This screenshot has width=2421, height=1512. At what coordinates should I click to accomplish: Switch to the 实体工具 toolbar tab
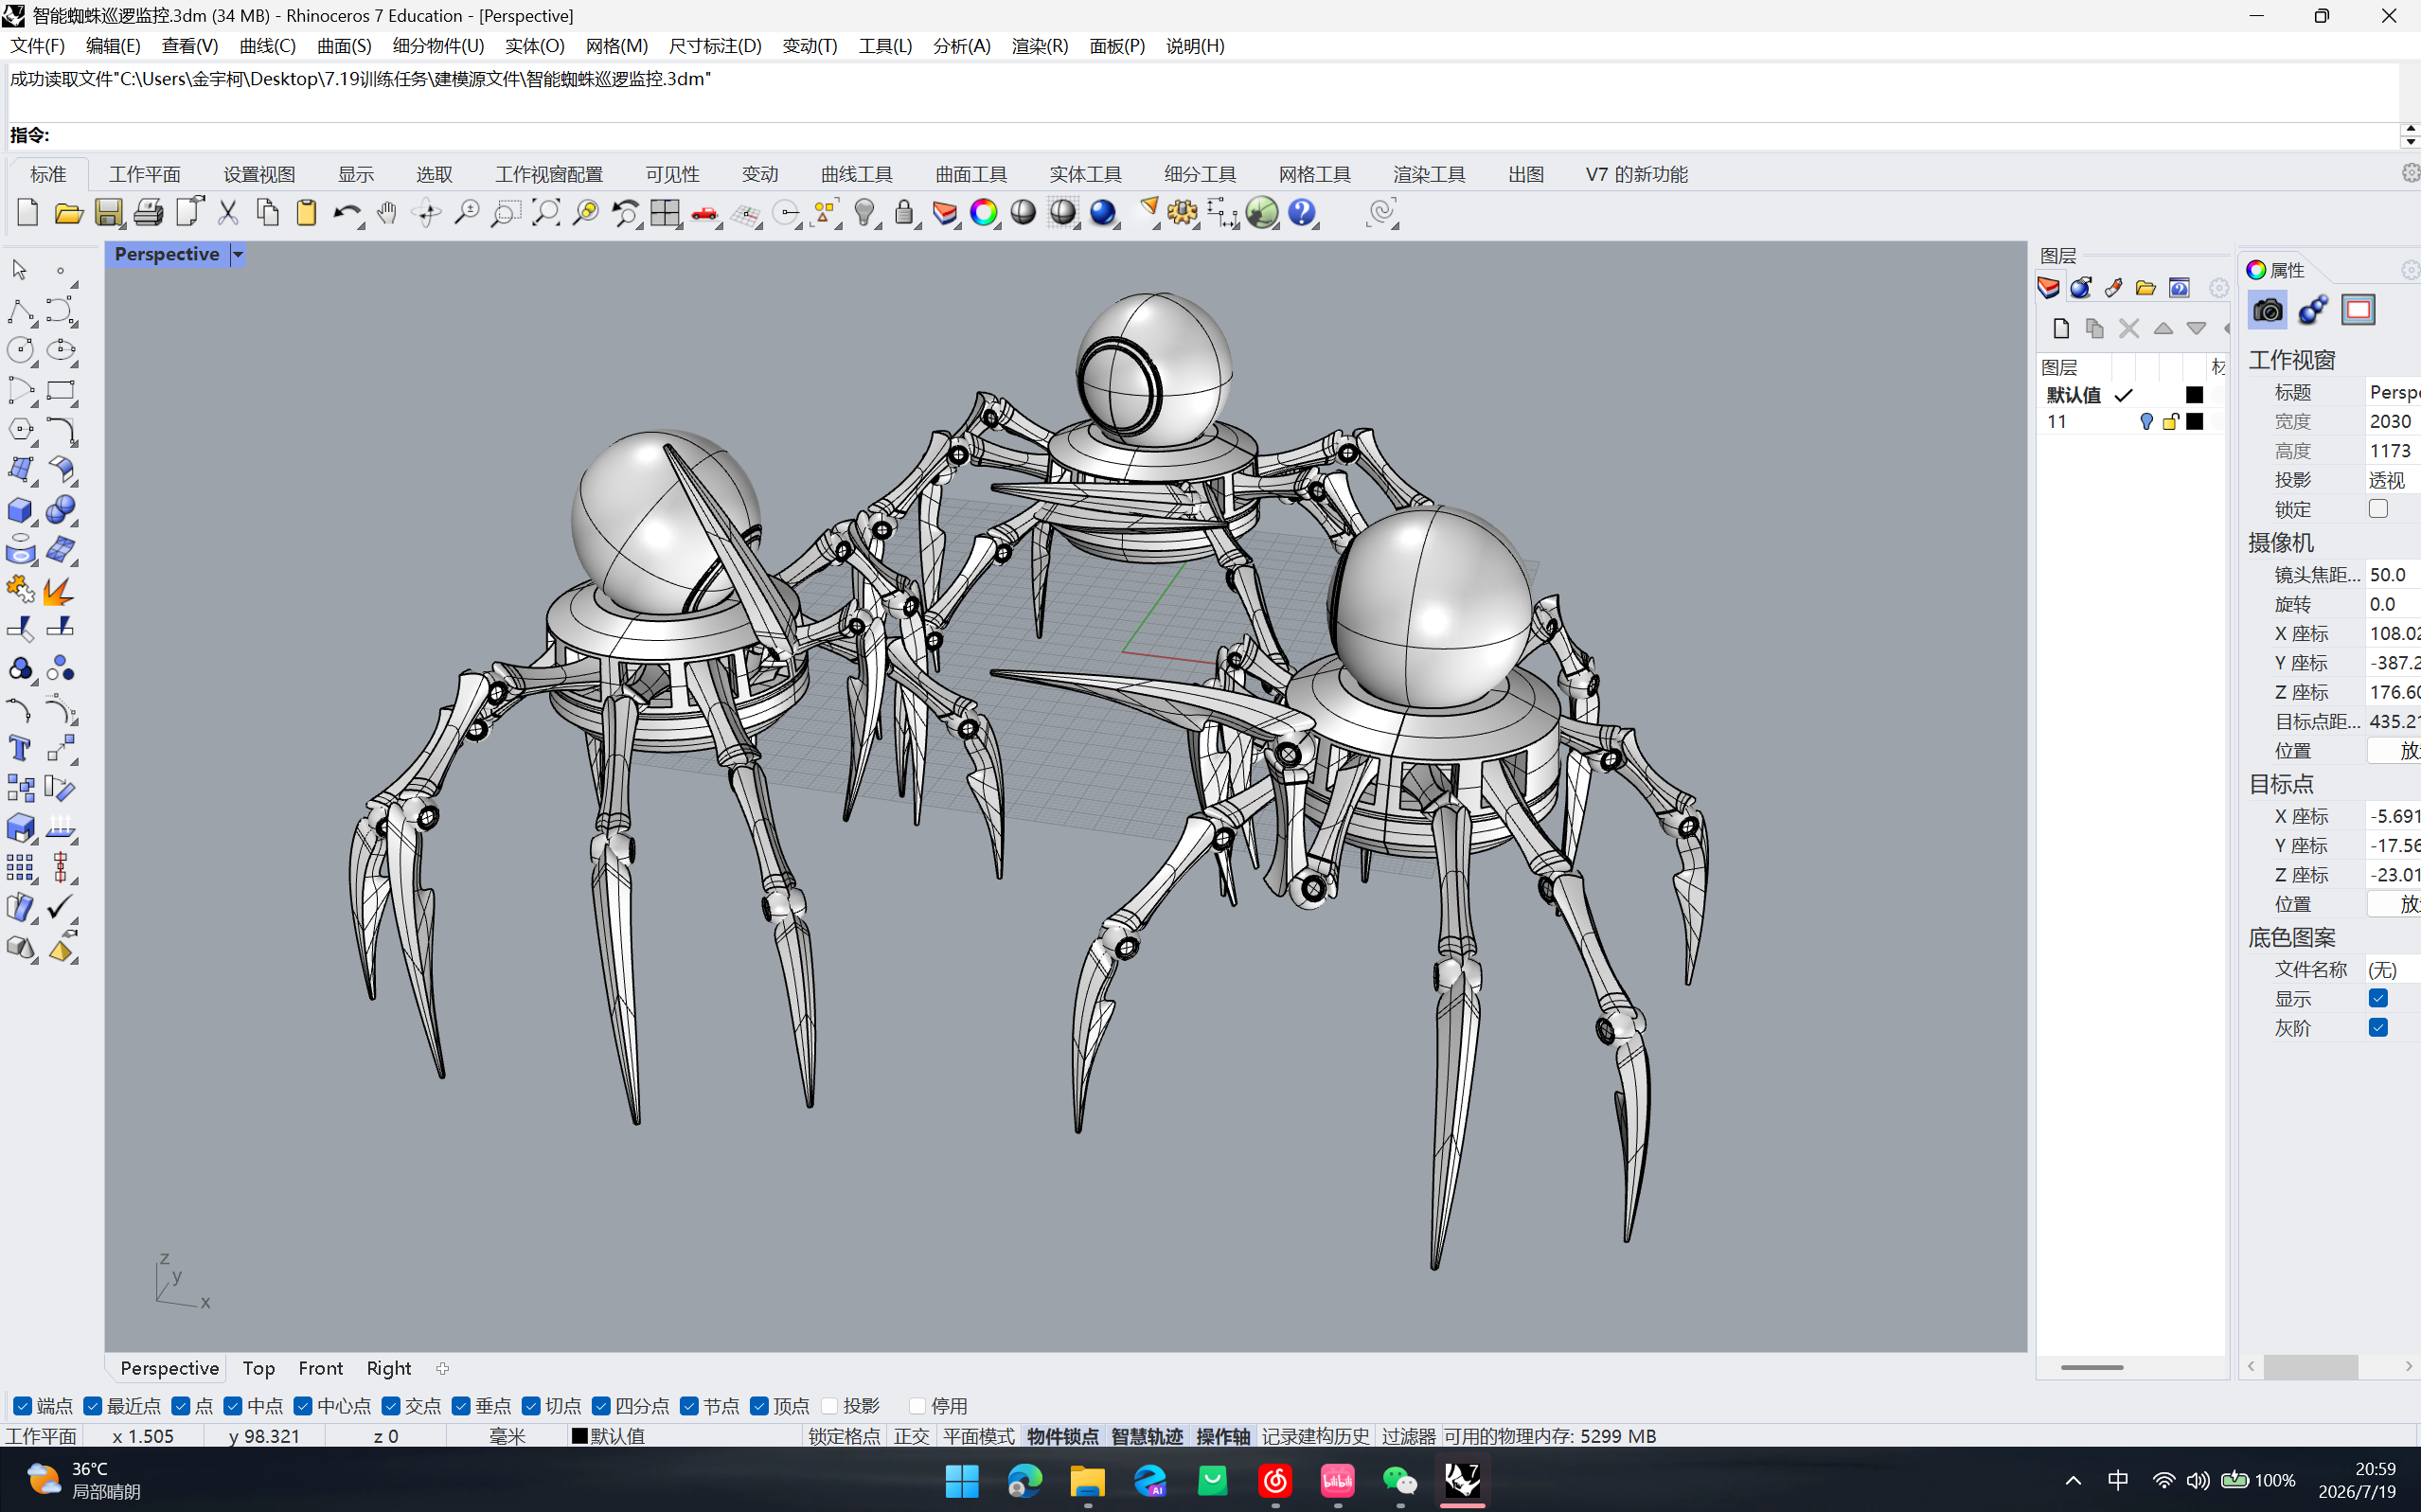click(x=1085, y=174)
